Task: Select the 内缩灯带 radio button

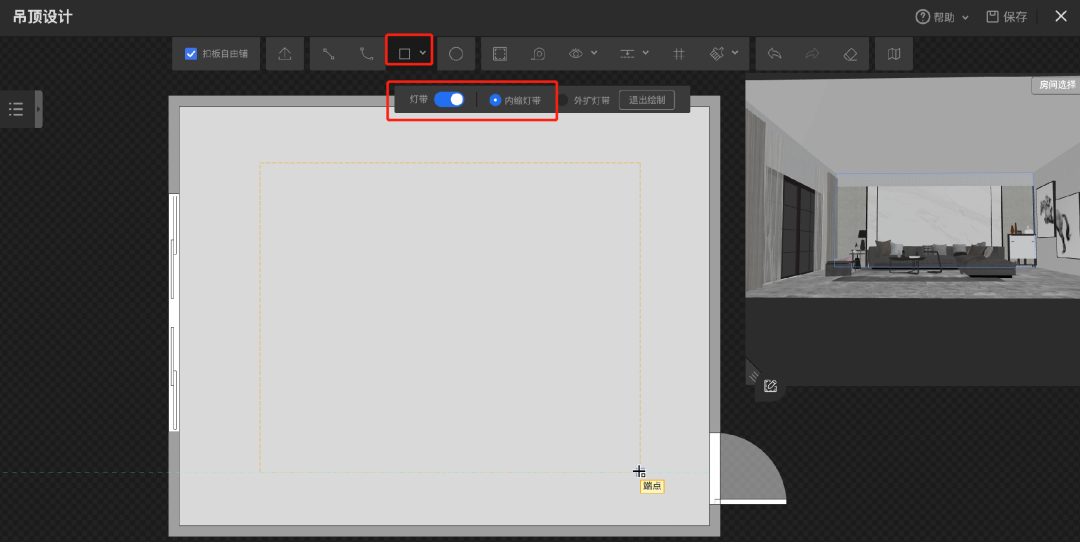Action: (495, 100)
